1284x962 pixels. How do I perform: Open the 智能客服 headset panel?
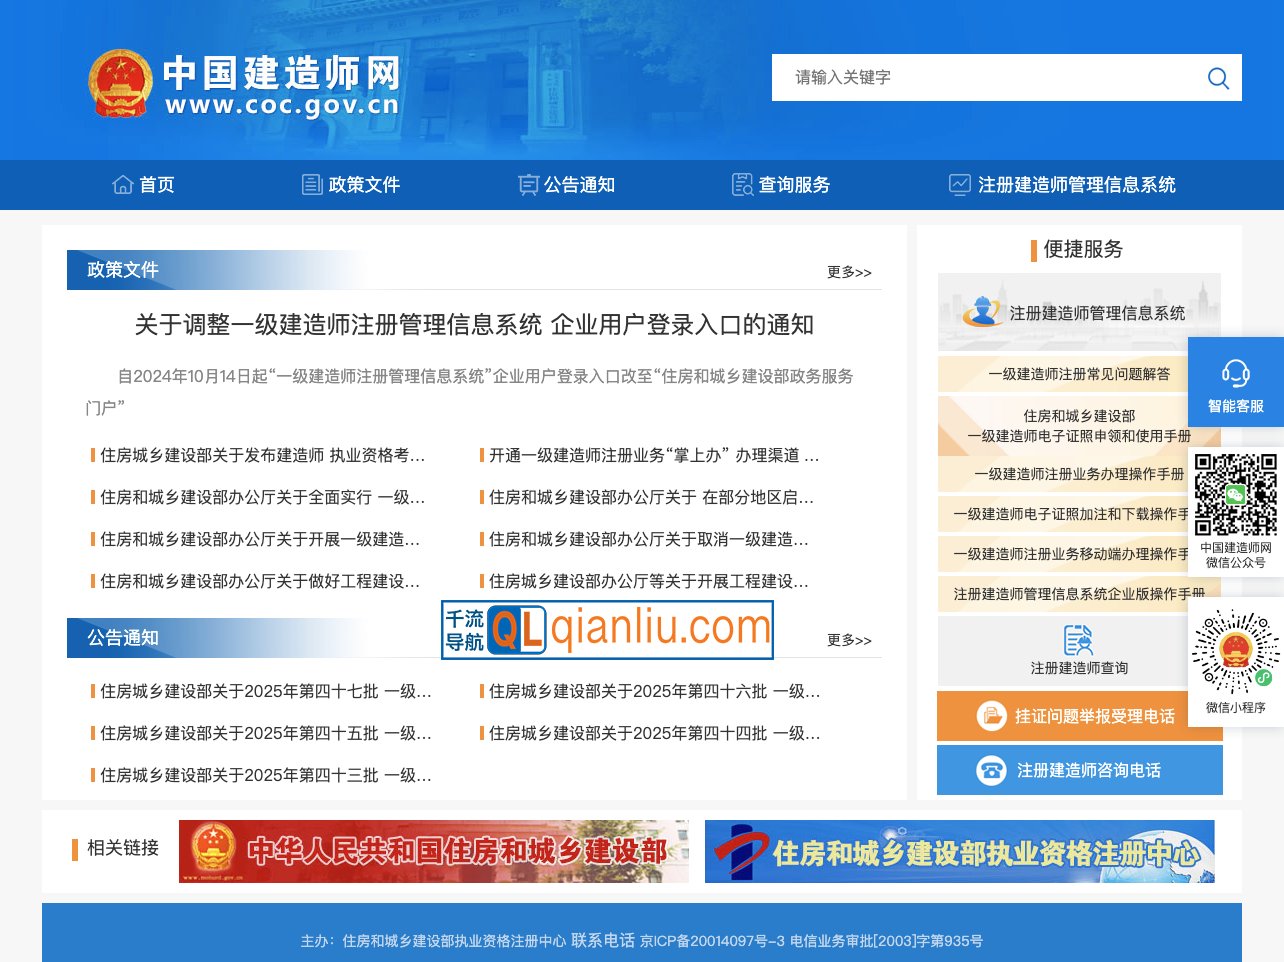[x=1237, y=382]
